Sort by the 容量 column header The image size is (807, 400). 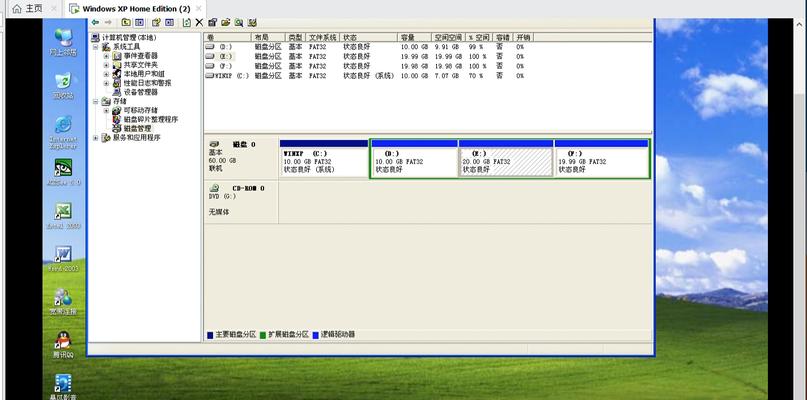(x=414, y=38)
